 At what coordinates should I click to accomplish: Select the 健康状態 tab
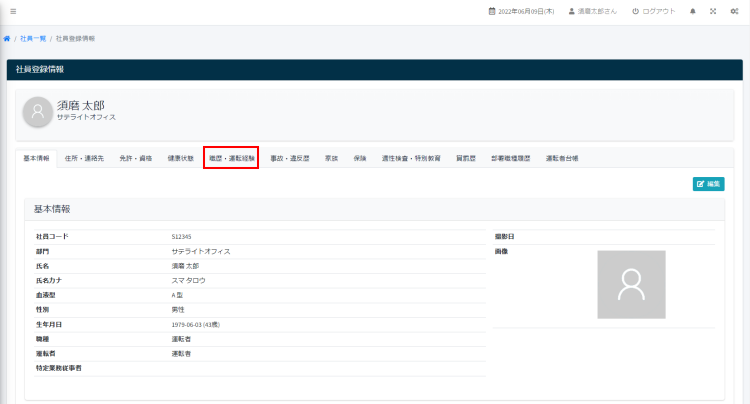(181, 158)
